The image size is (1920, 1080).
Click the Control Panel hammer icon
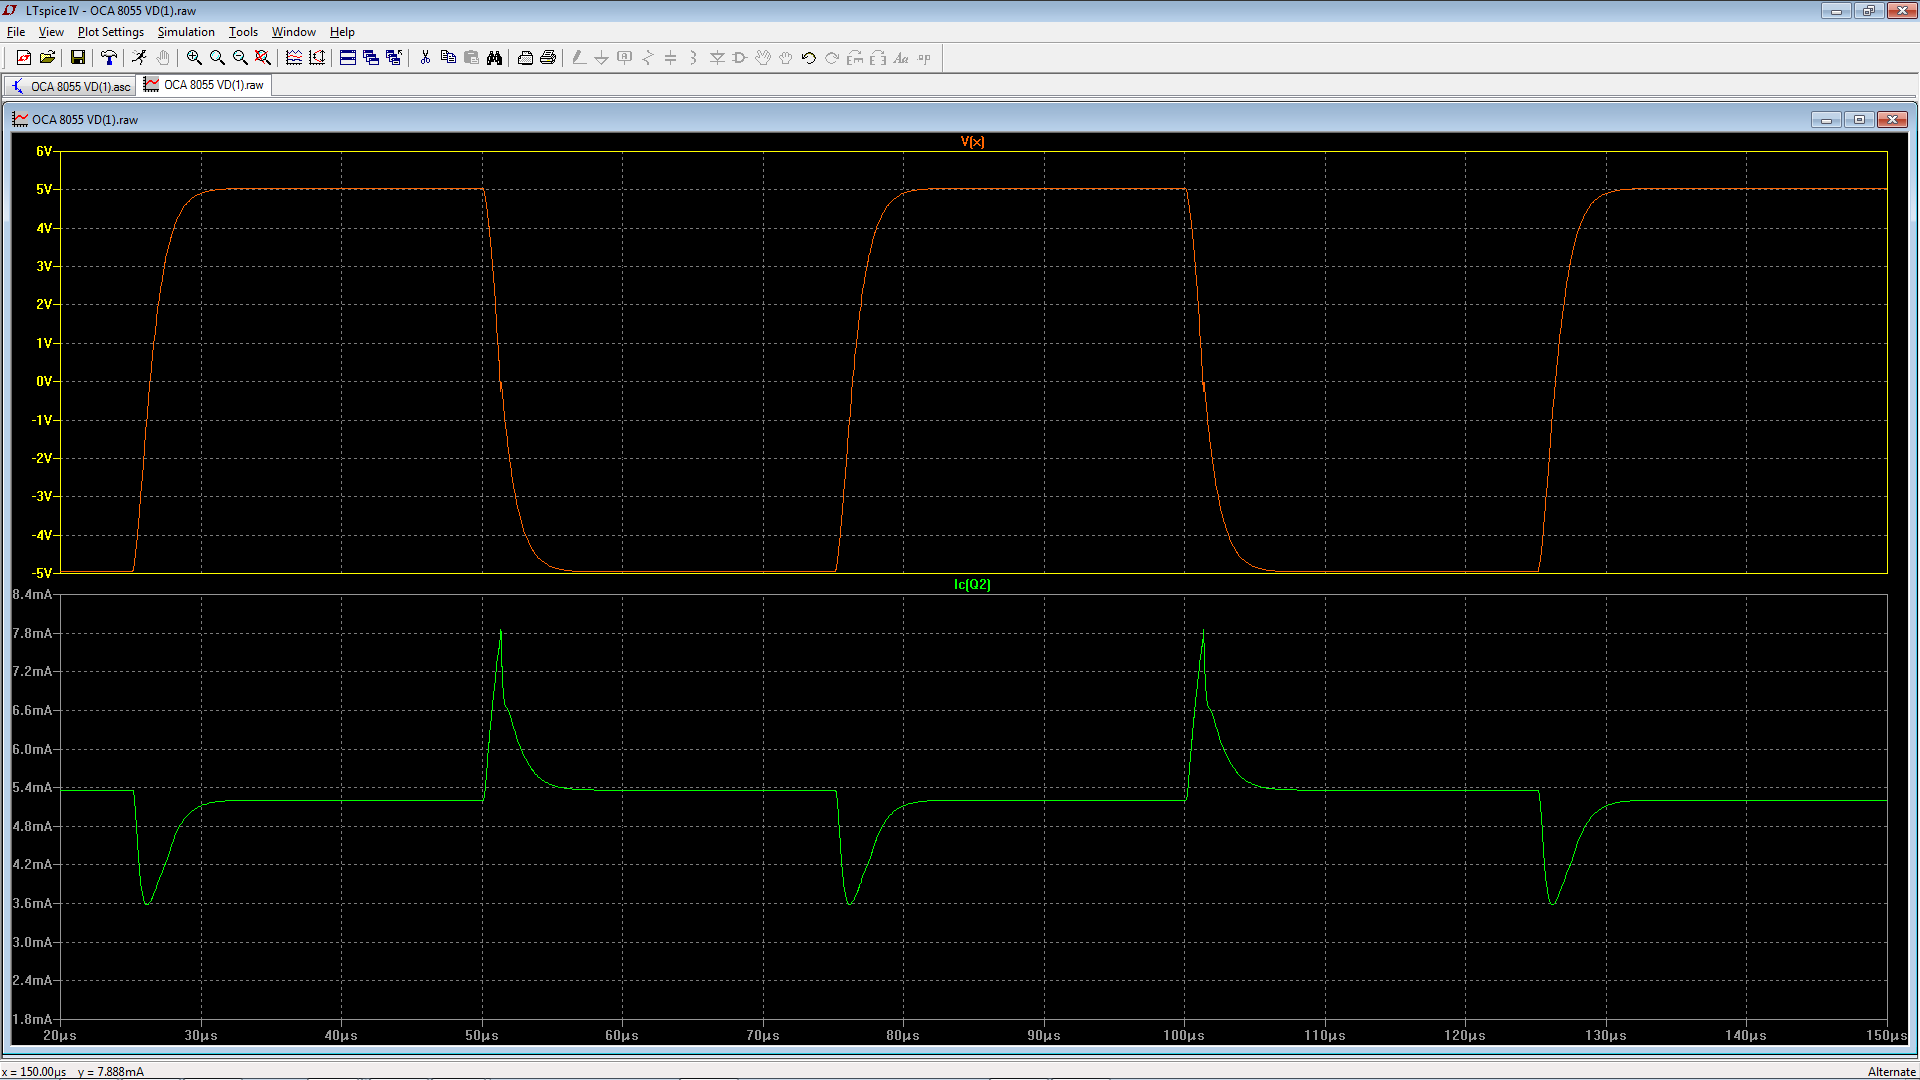pyautogui.click(x=109, y=58)
